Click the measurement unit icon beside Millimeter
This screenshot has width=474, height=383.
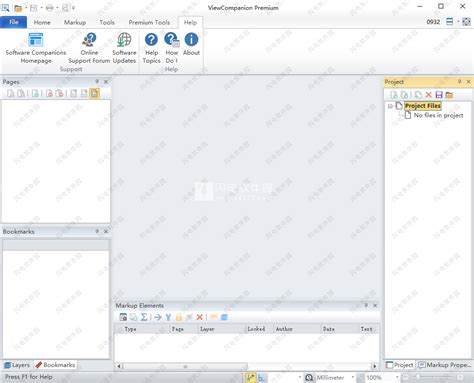[309, 377]
